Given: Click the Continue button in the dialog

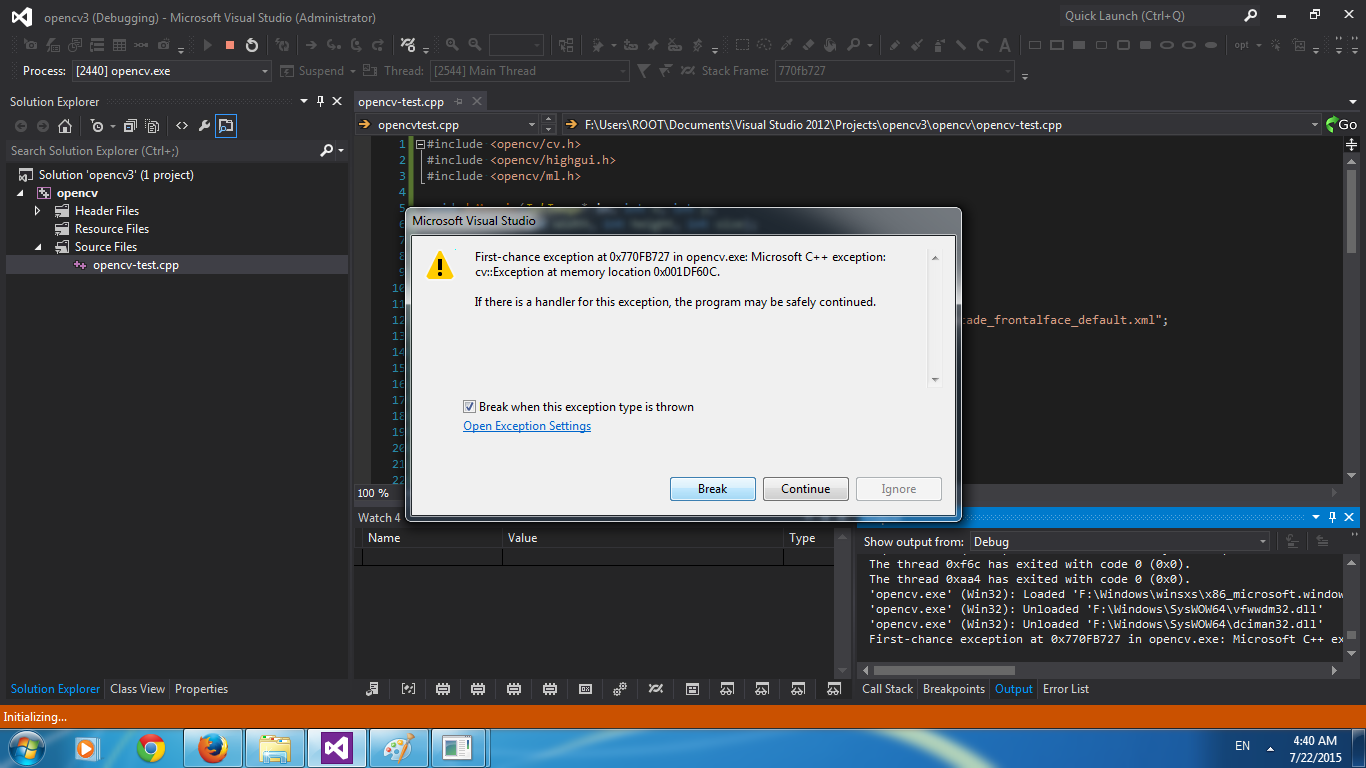Looking at the screenshot, I should point(806,489).
